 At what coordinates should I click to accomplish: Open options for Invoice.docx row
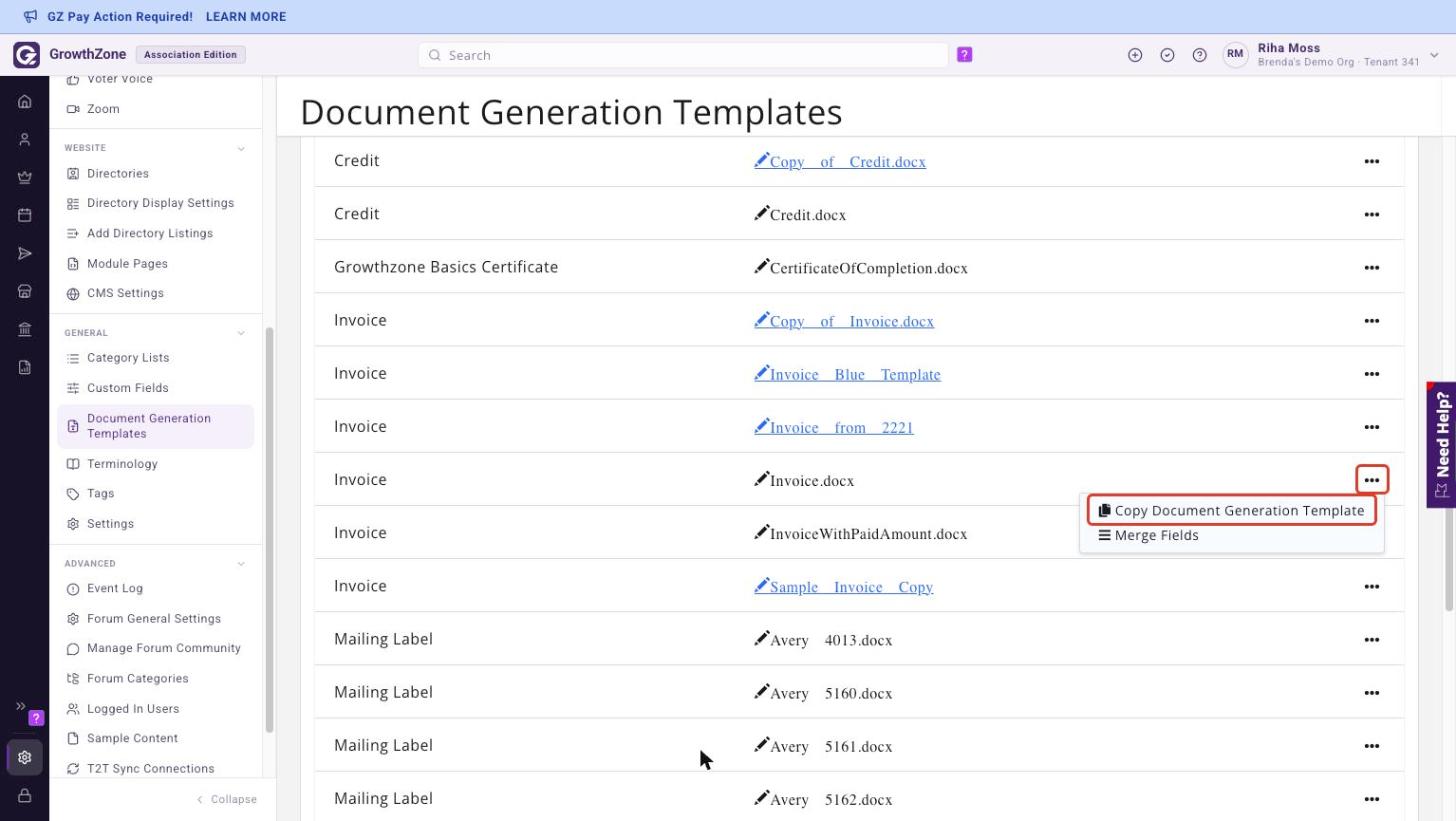(x=1372, y=480)
